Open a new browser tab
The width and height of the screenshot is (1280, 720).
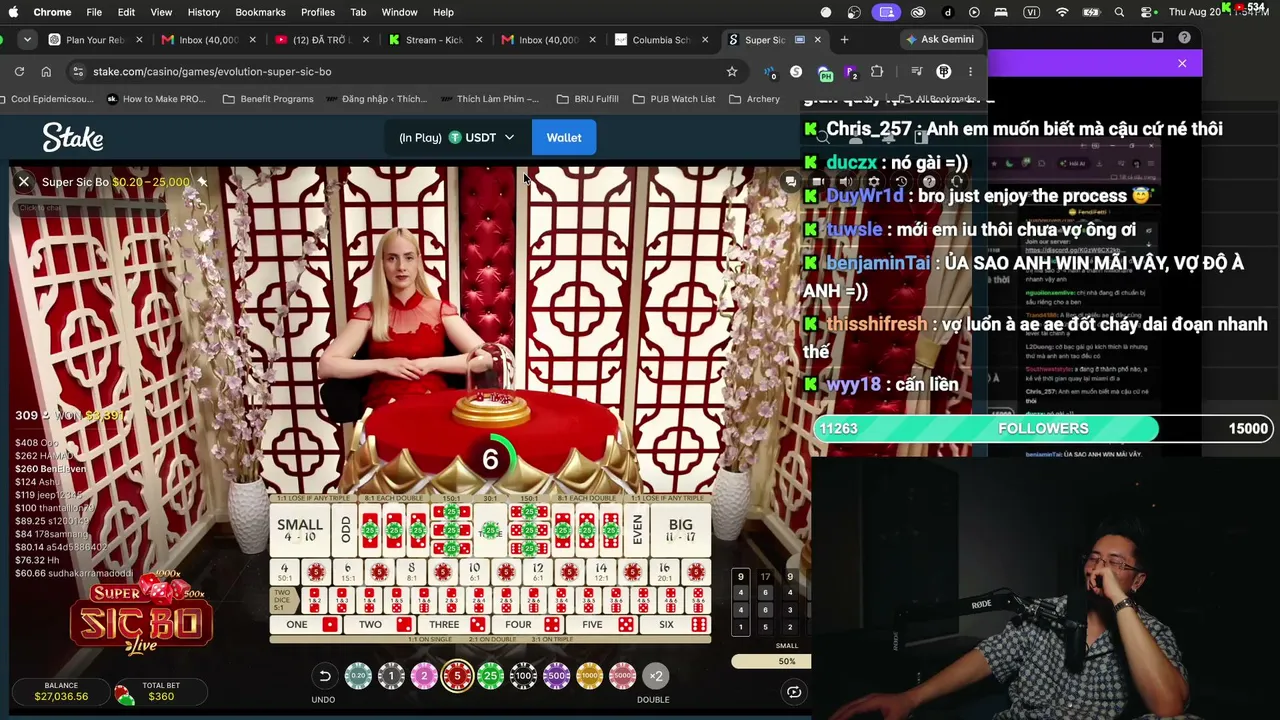tap(844, 40)
